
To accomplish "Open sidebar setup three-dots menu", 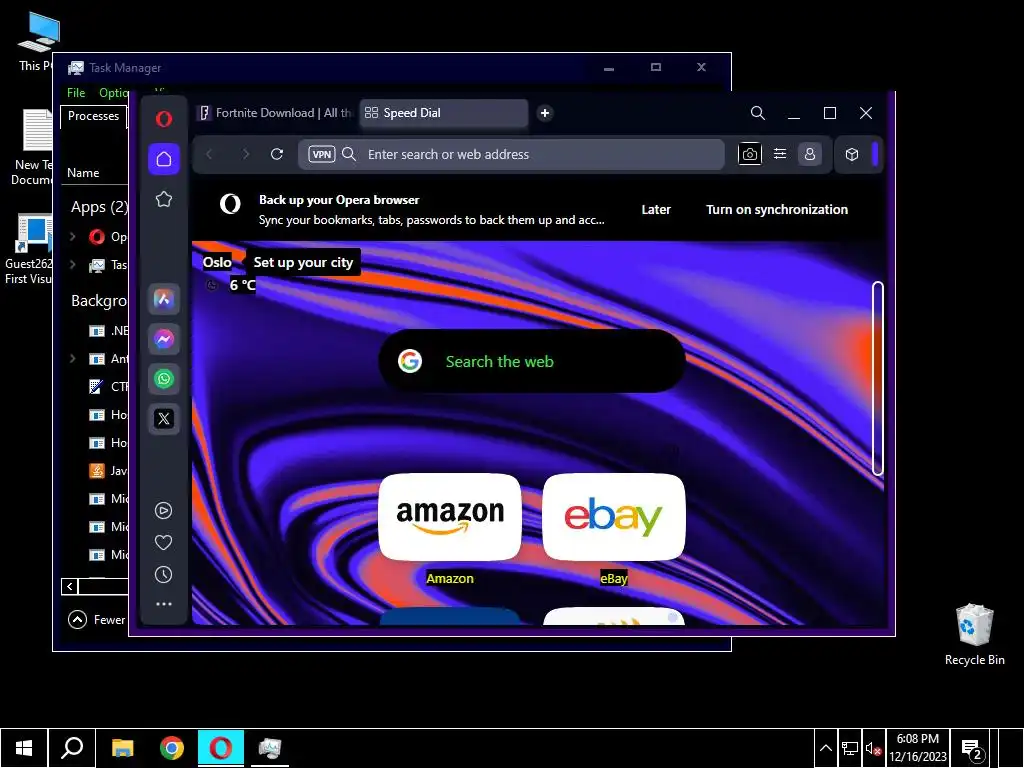I will 163,604.
